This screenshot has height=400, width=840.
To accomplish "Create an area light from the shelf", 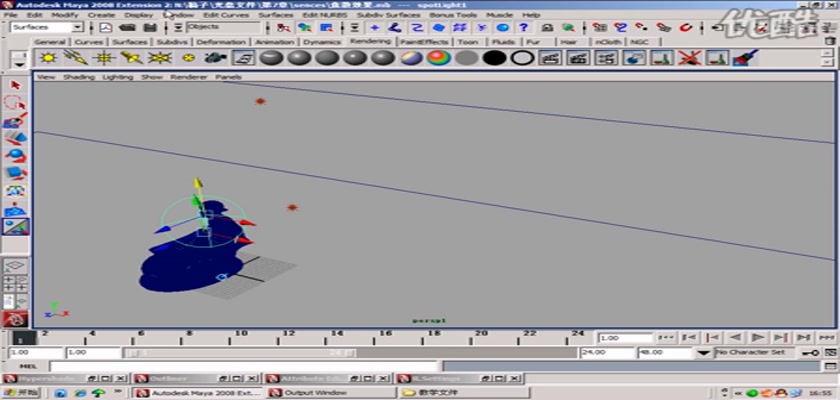I will pyautogui.click(x=159, y=58).
